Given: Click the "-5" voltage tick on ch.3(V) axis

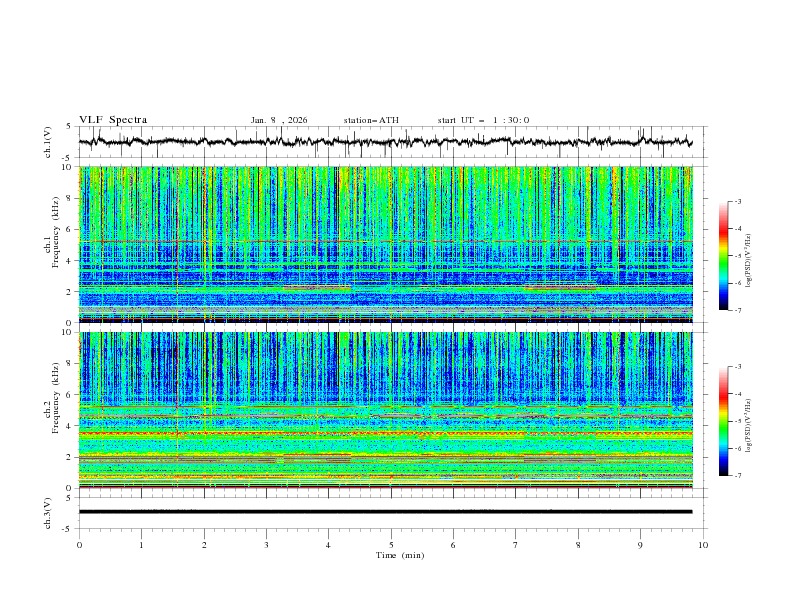Looking at the screenshot, I should point(68,529).
